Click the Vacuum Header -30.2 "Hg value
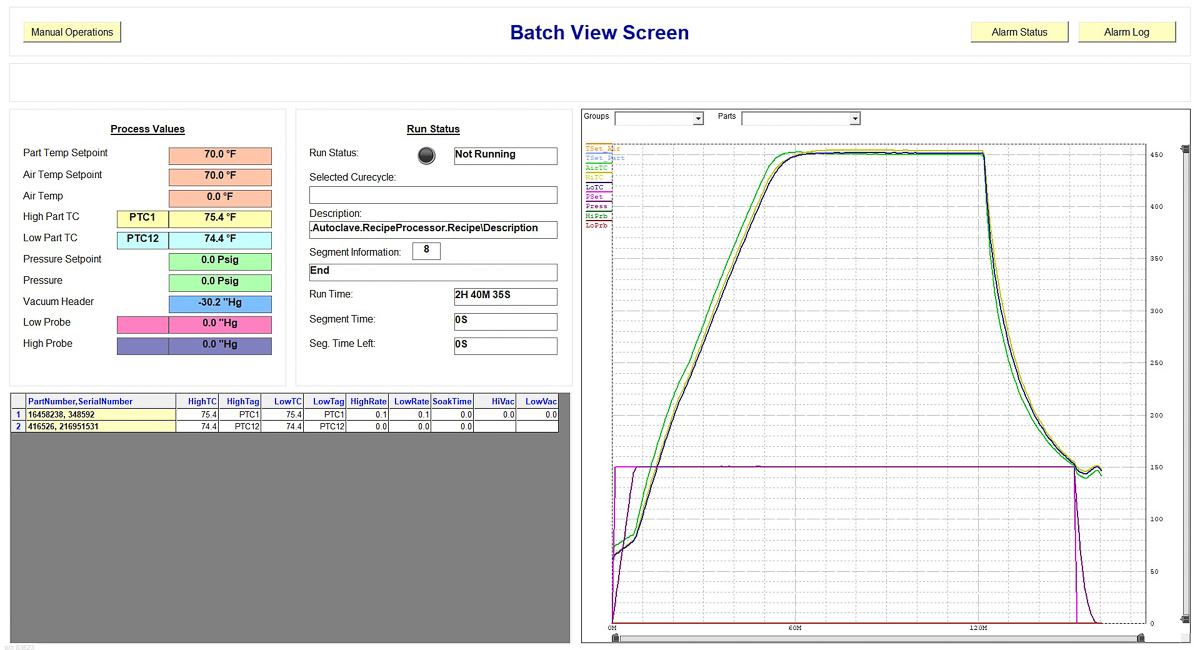The width and height of the screenshot is (1200, 650). tap(220, 304)
